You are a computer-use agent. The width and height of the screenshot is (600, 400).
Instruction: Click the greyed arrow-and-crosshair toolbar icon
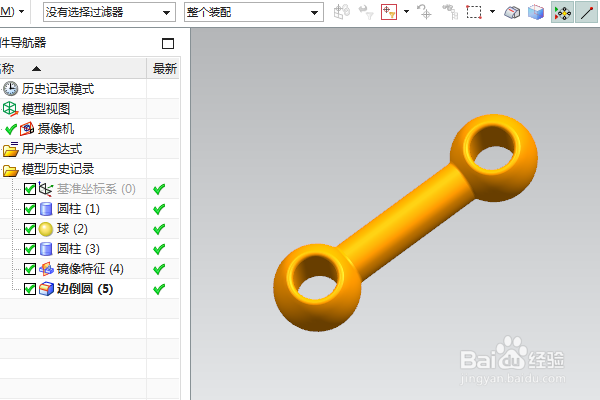(x=424, y=12)
